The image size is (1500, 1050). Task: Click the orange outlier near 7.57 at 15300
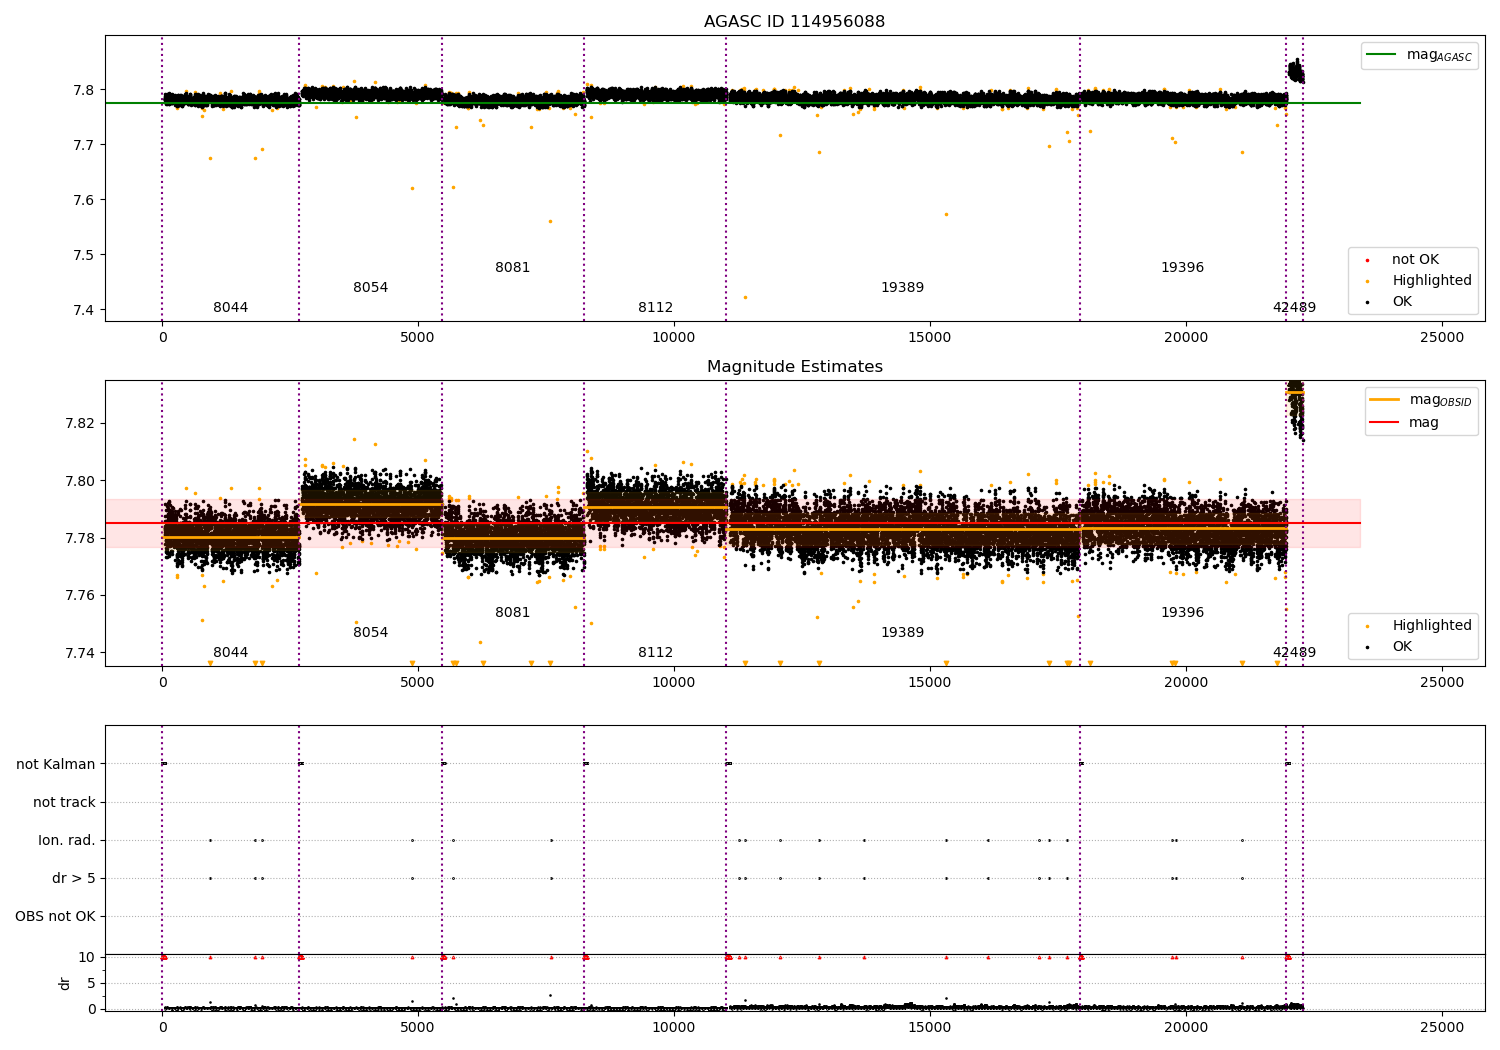tap(946, 214)
